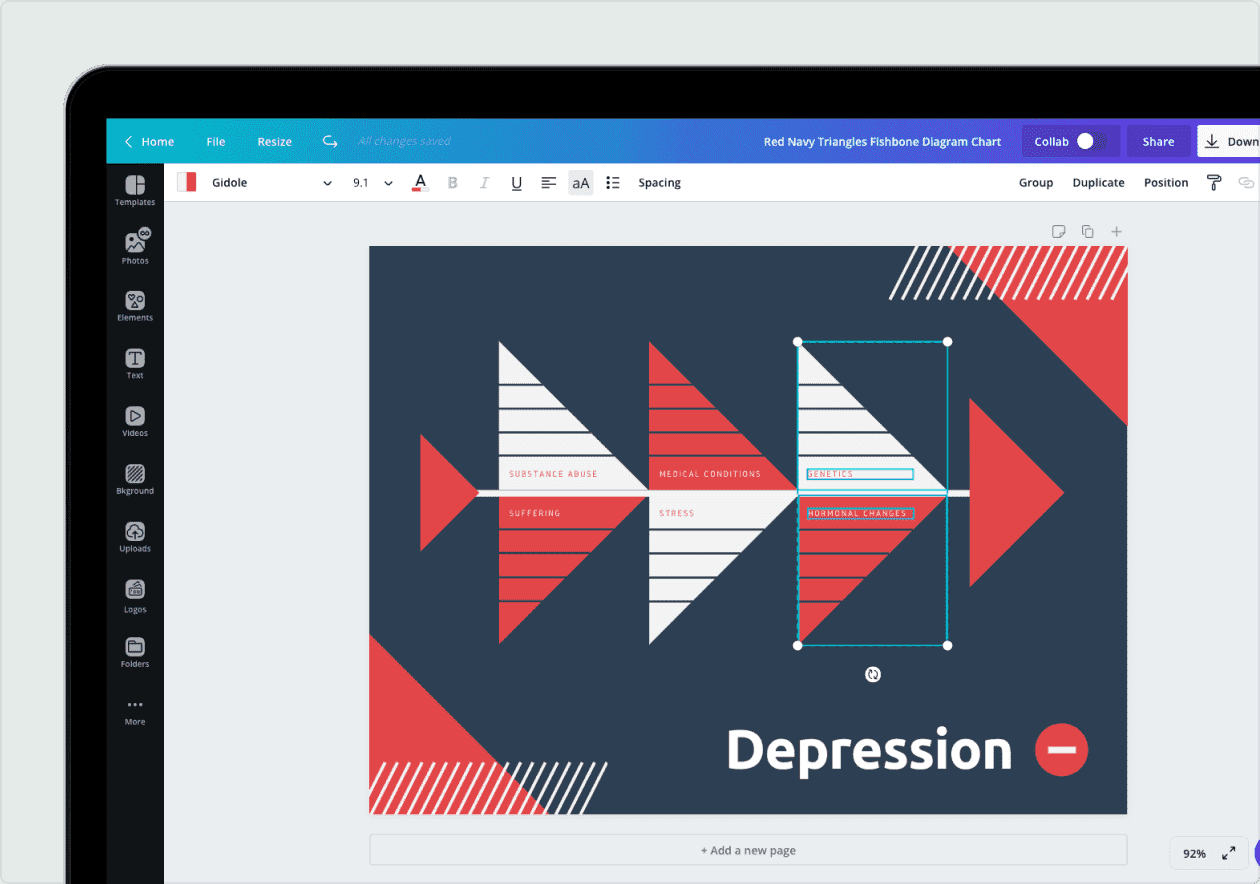Click the Share button
Viewport: 1260px width, 884px height.
pyautogui.click(x=1158, y=142)
